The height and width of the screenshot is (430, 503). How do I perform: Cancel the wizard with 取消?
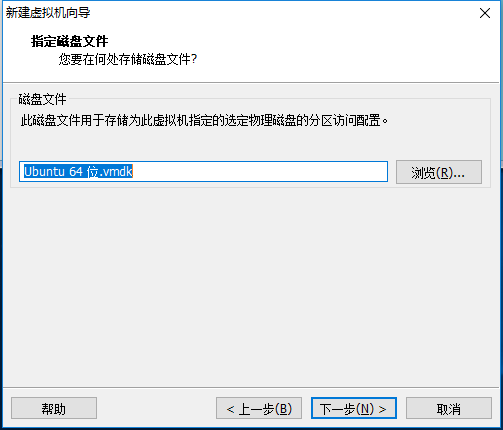coord(449,408)
